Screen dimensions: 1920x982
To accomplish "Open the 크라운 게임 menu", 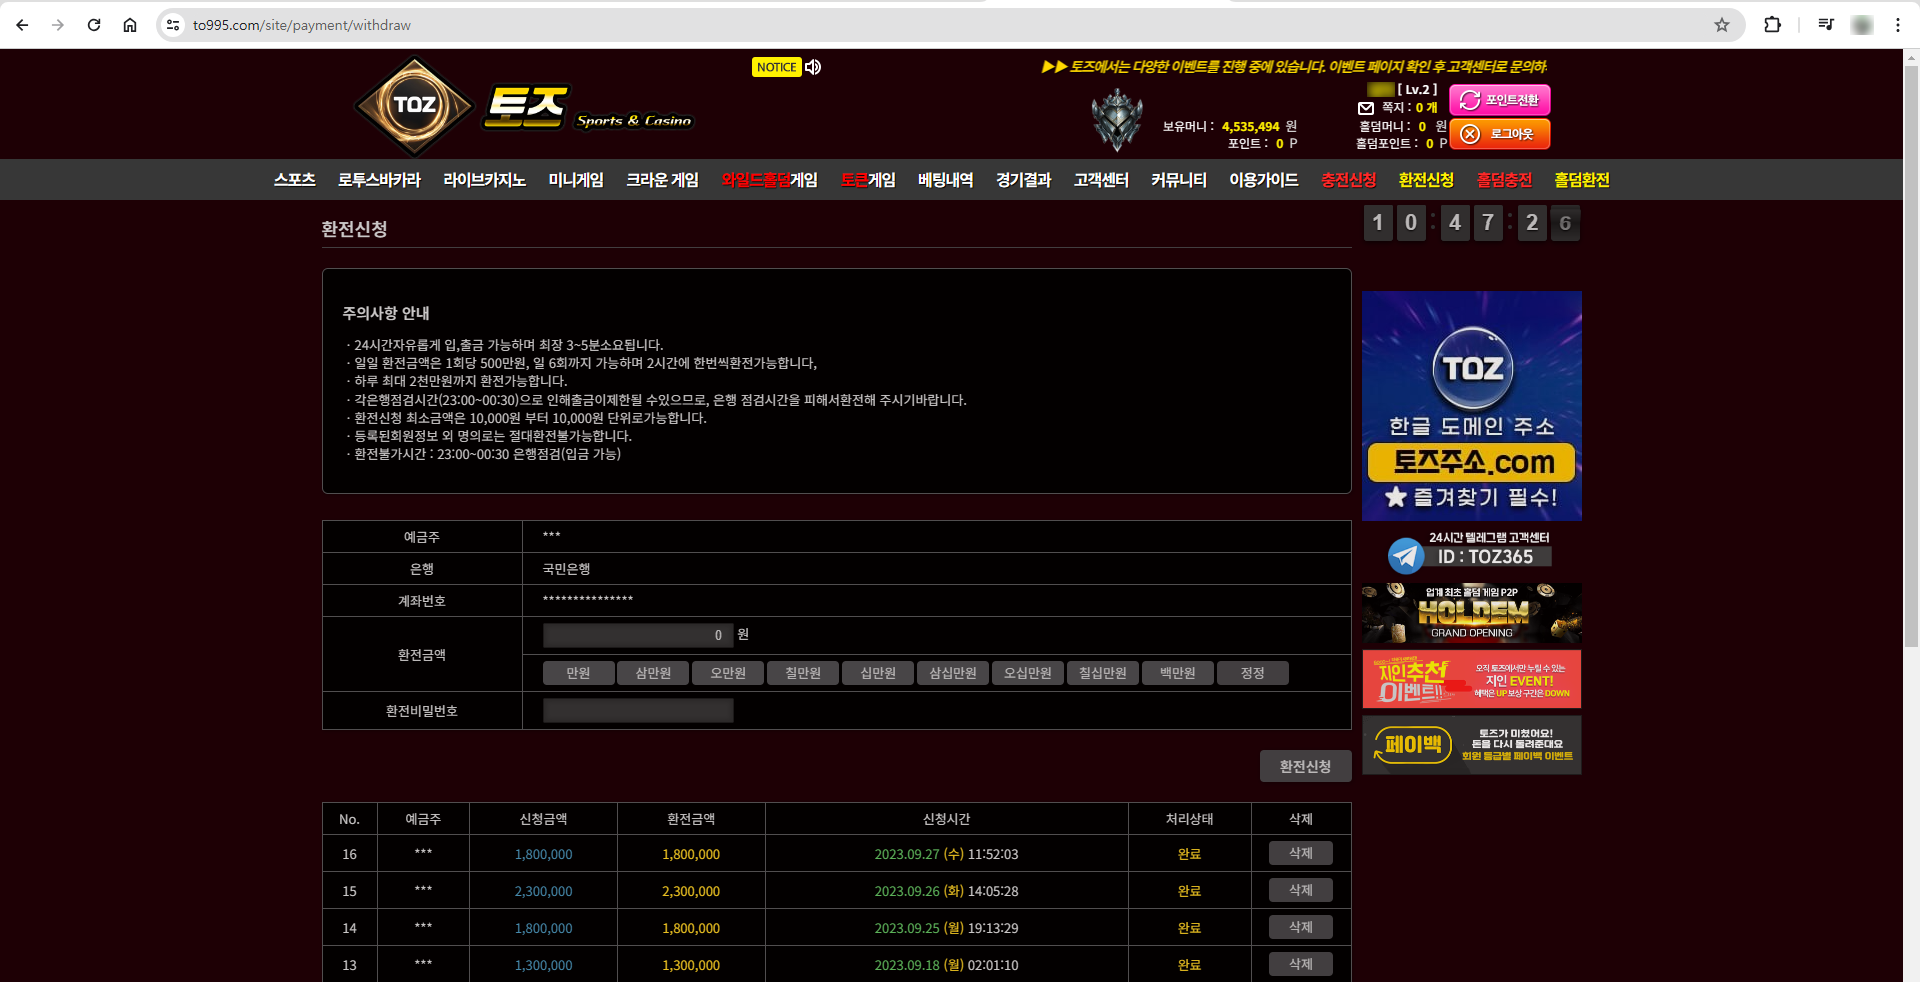I will click(662, 180).
